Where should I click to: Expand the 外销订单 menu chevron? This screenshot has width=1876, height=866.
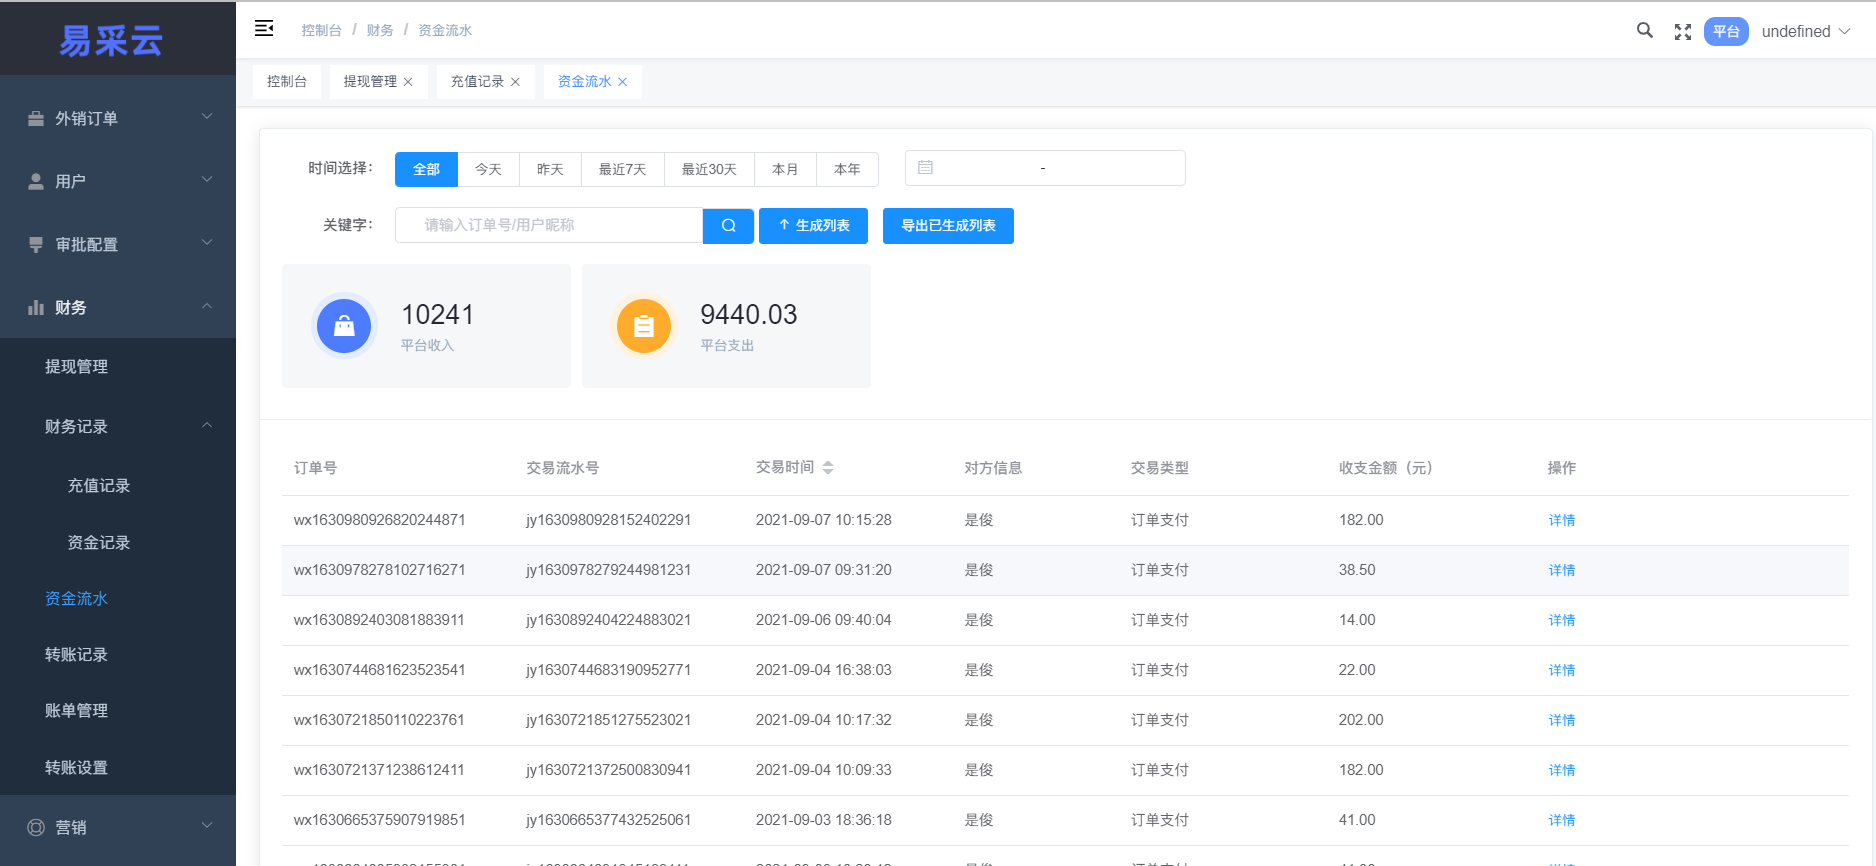207,117
